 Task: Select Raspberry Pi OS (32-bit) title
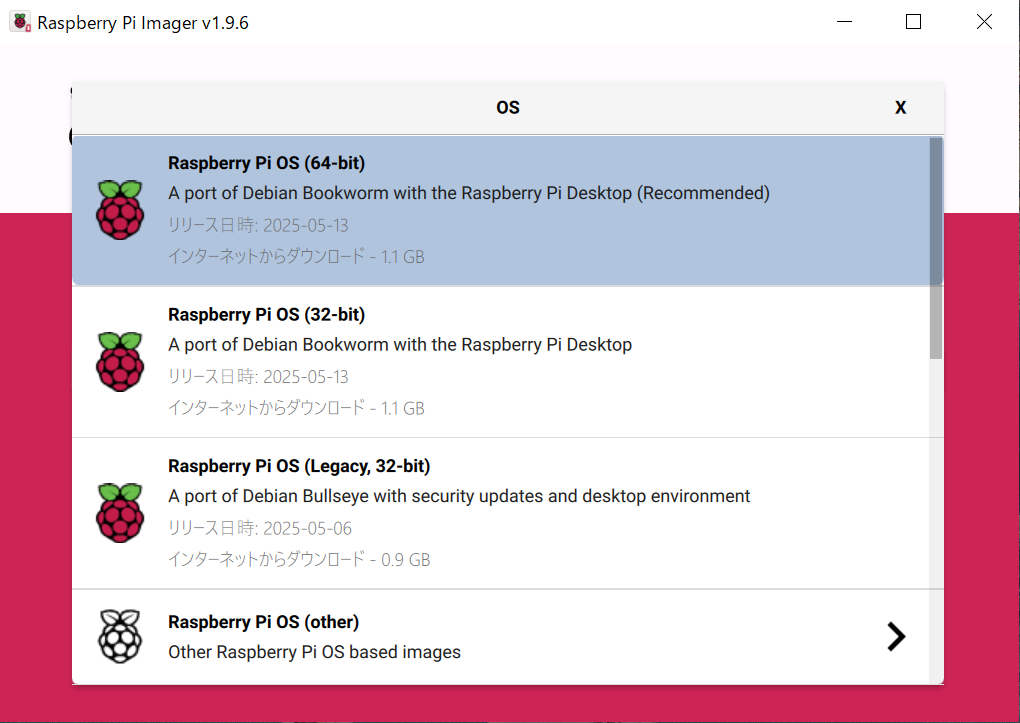pyautogui.click(x=266, y=315)
